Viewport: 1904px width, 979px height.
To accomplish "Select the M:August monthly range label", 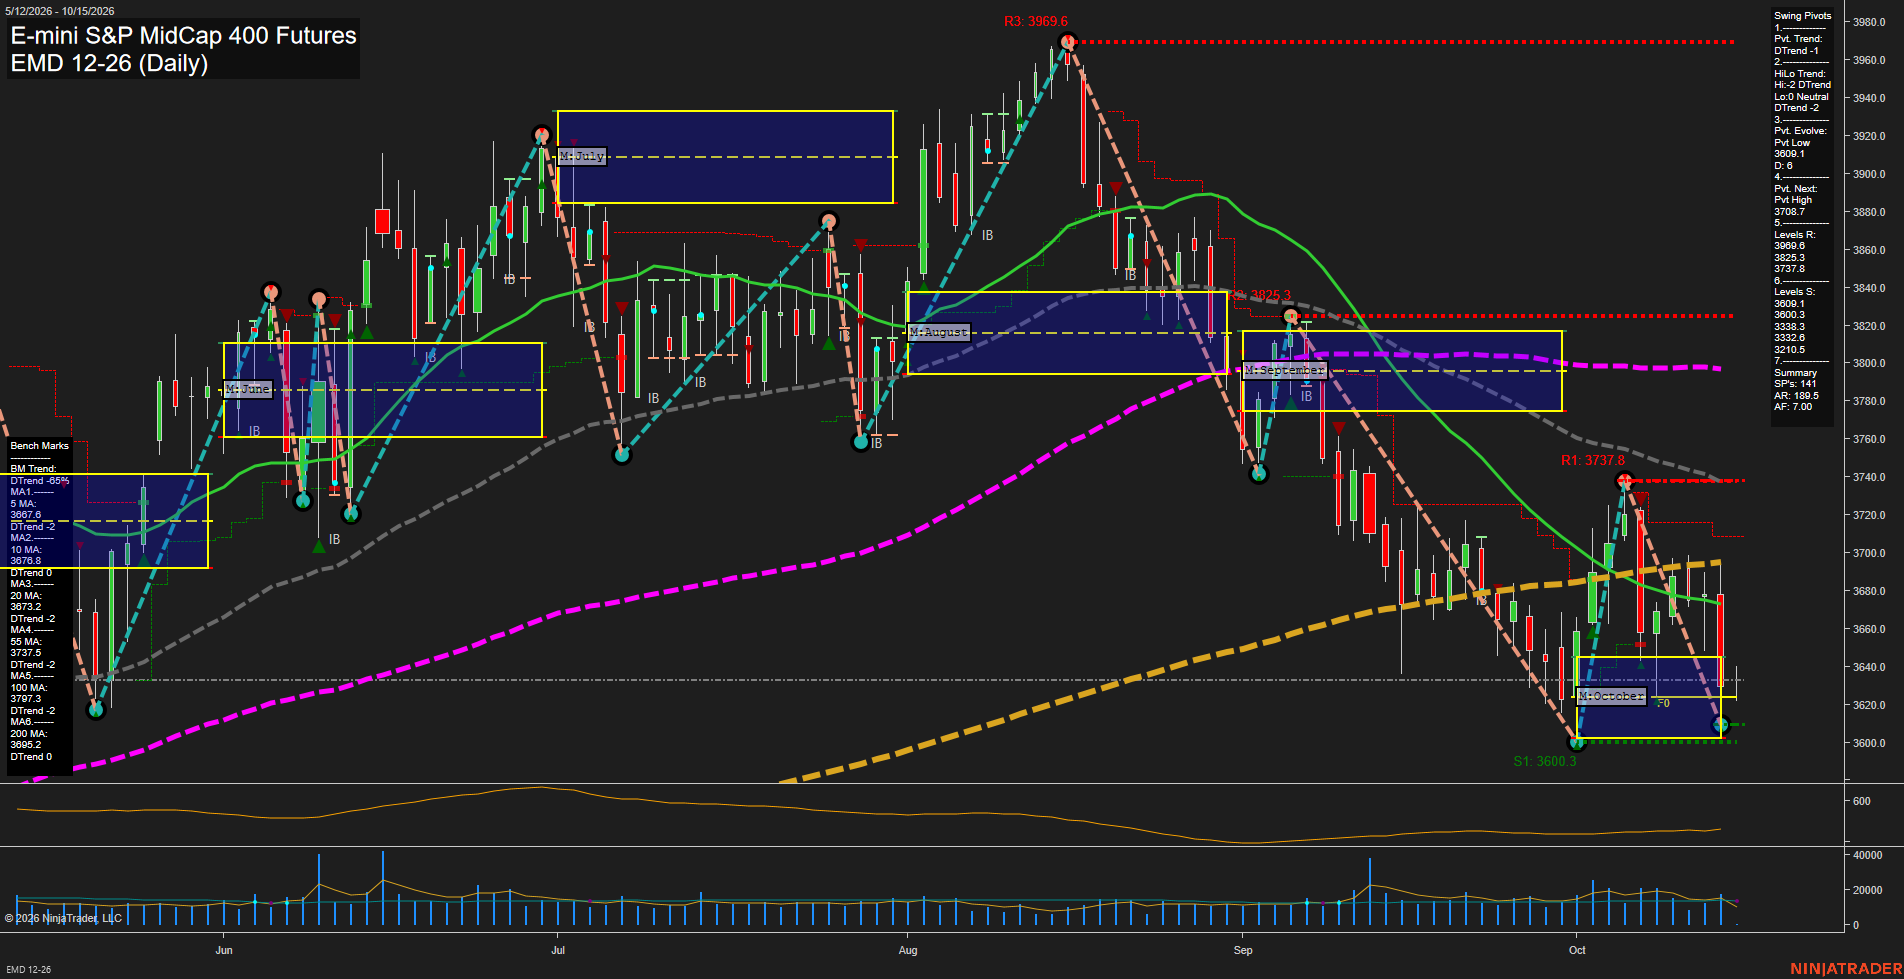I will coord(938,332).
